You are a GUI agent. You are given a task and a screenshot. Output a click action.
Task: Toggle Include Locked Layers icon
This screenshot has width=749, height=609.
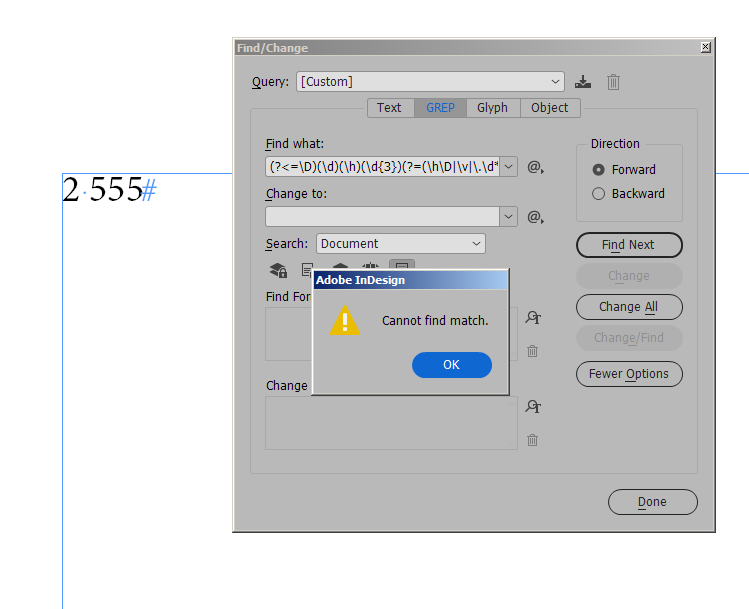(x=278, y=270)
